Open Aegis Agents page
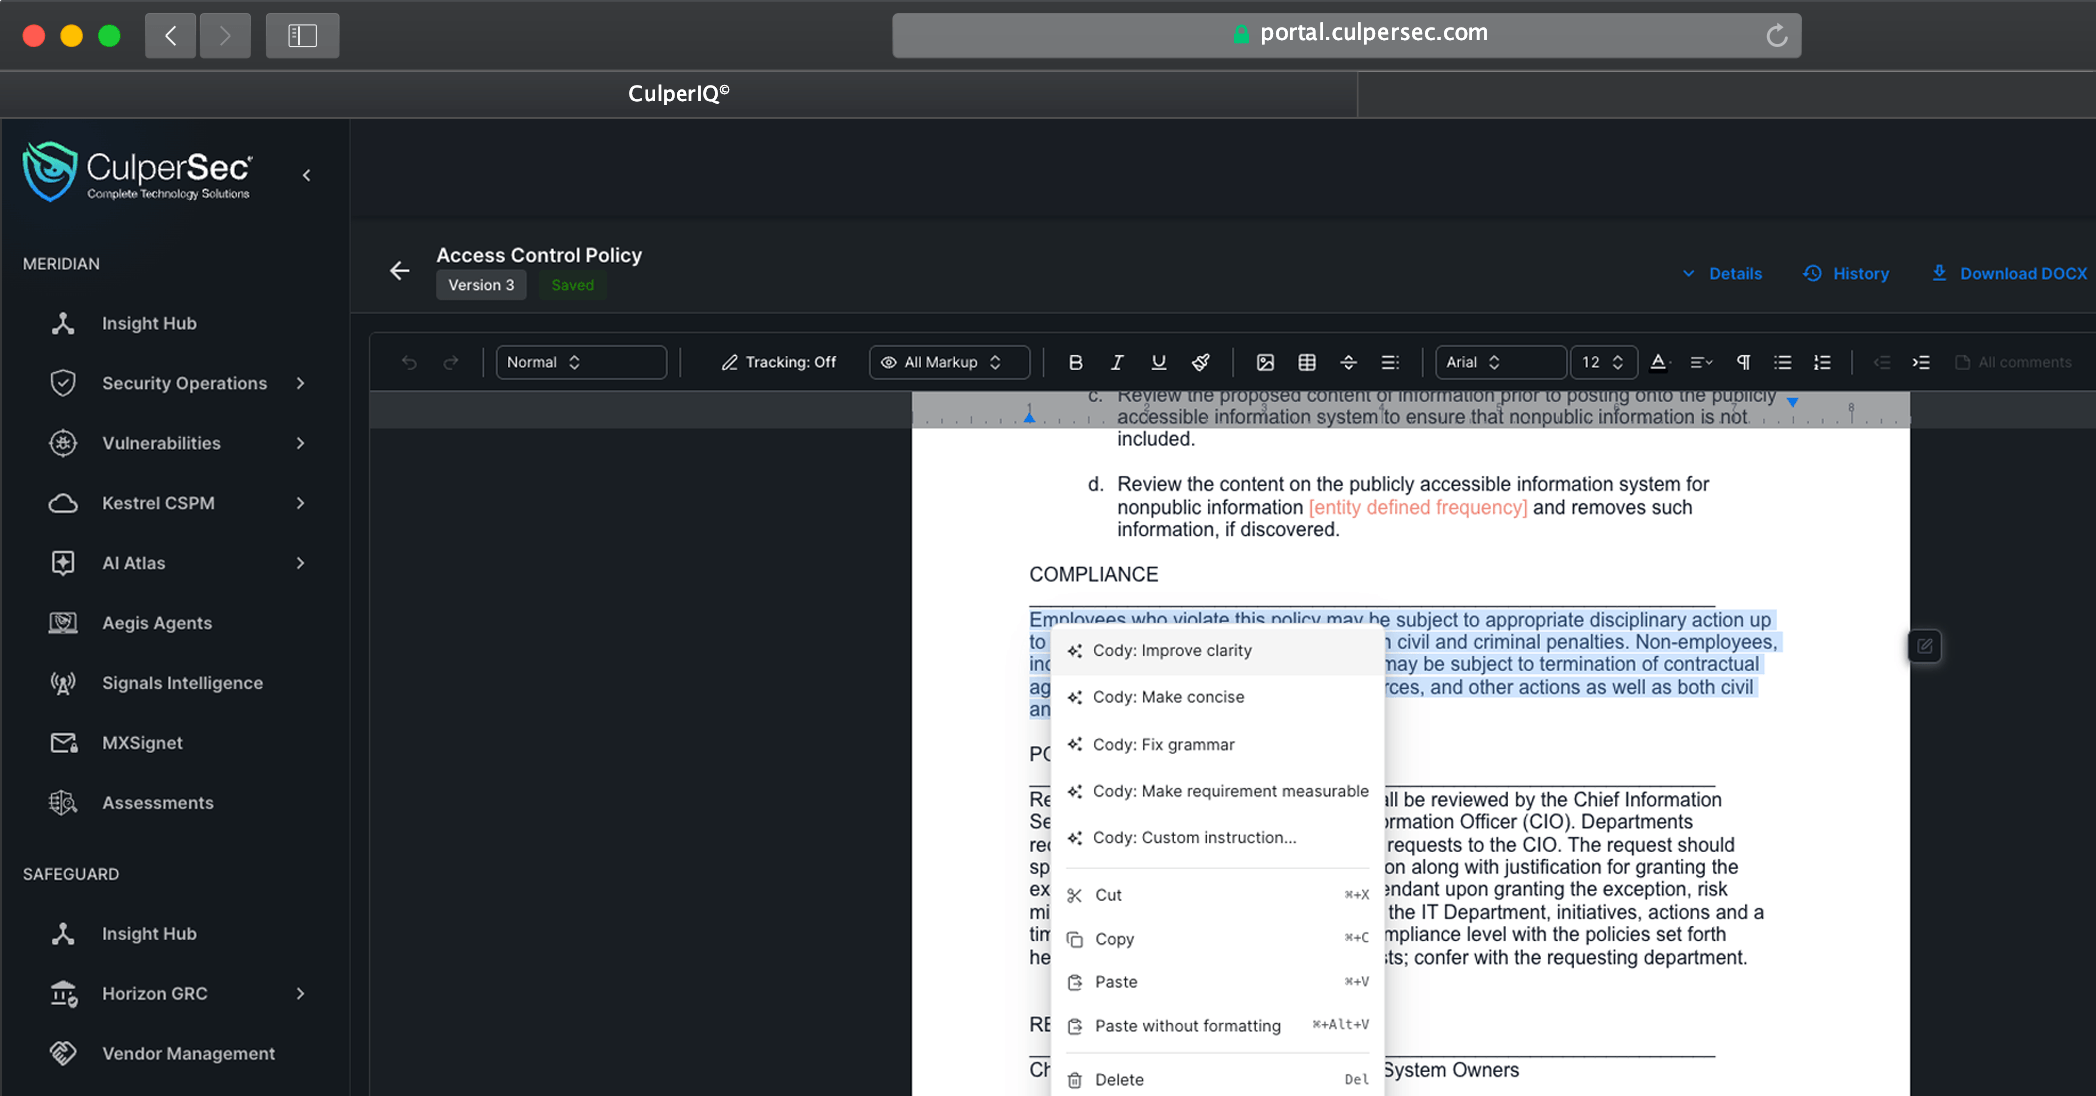 [157, 623]
